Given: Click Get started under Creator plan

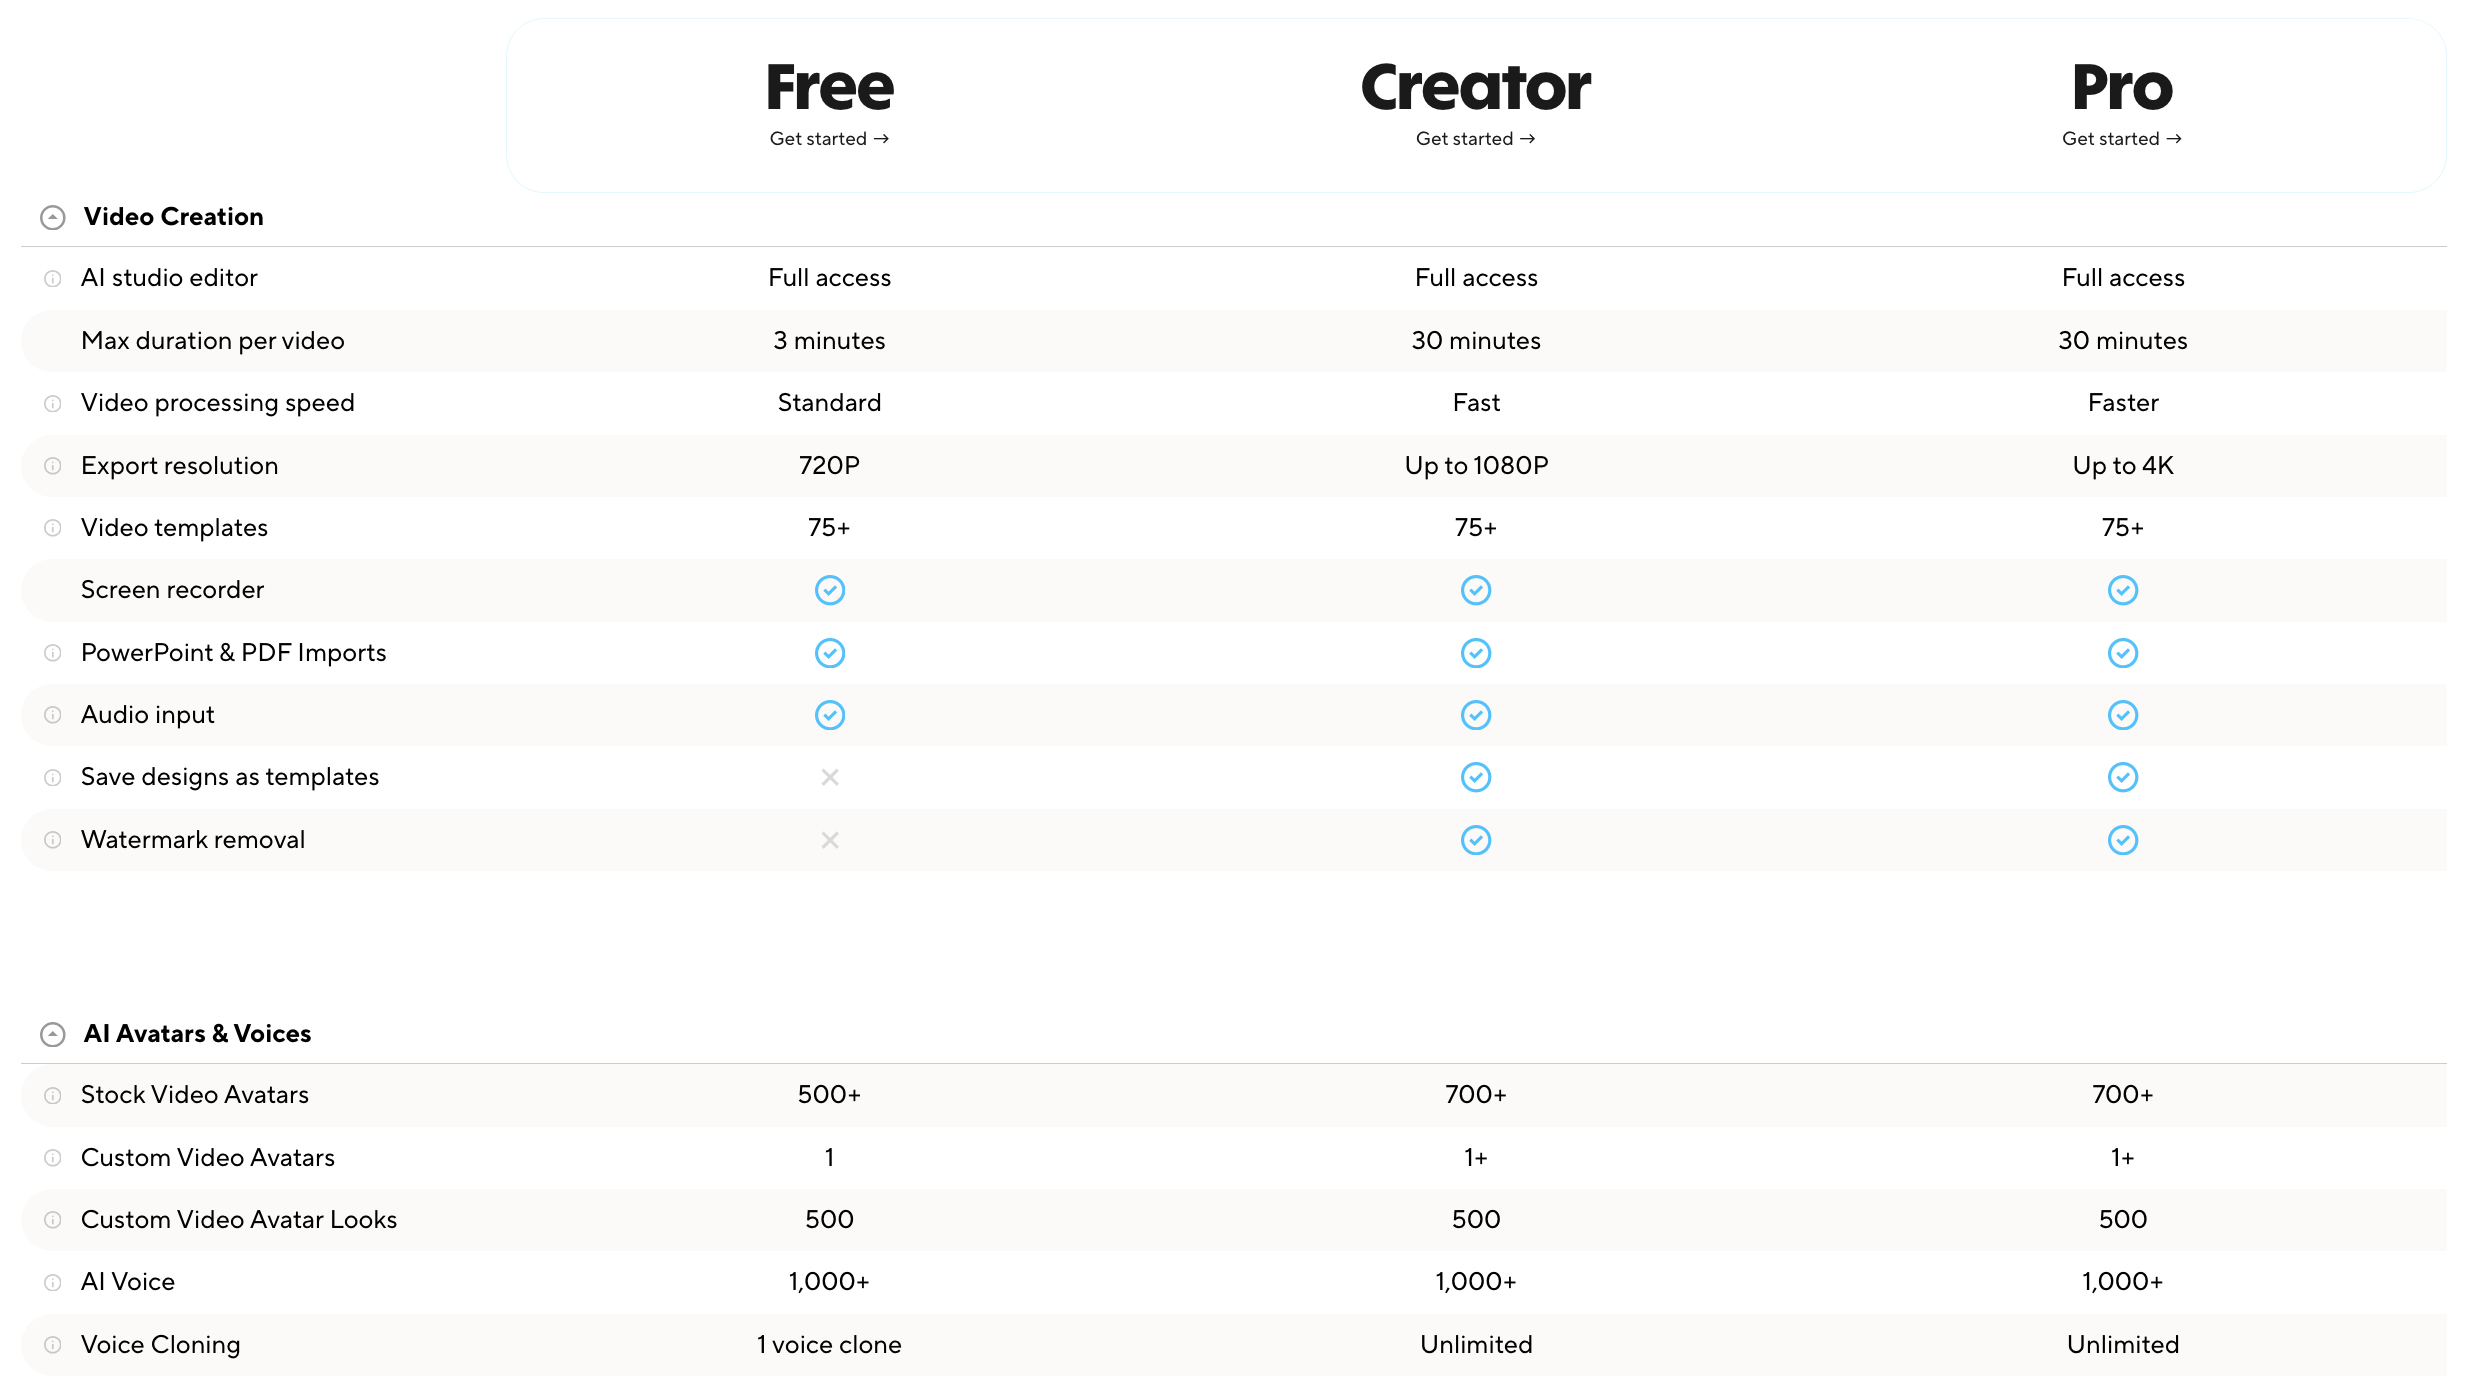Looking at the screenshot, I should (x=1476, y=139).
